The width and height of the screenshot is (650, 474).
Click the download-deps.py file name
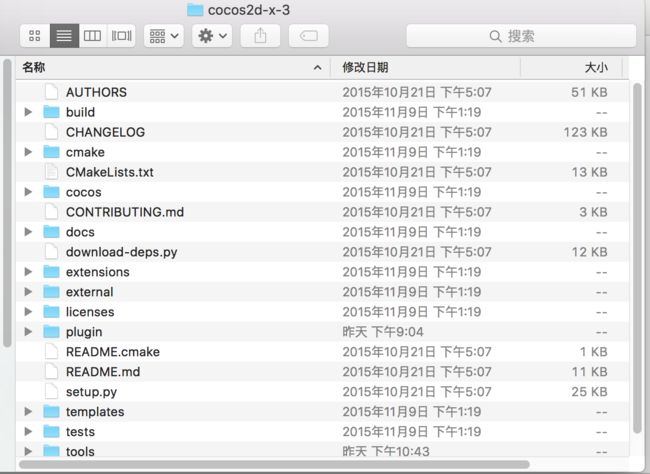121,252
